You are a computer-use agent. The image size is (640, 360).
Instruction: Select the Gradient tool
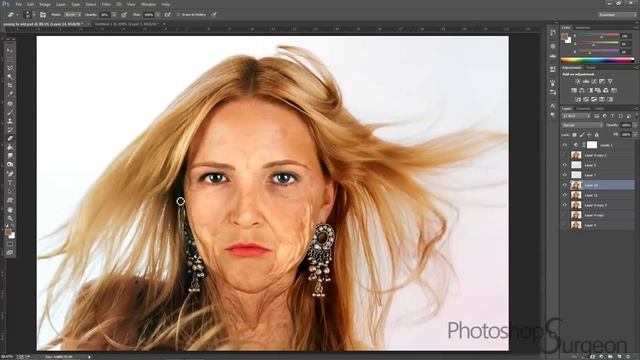pos(10,147)
